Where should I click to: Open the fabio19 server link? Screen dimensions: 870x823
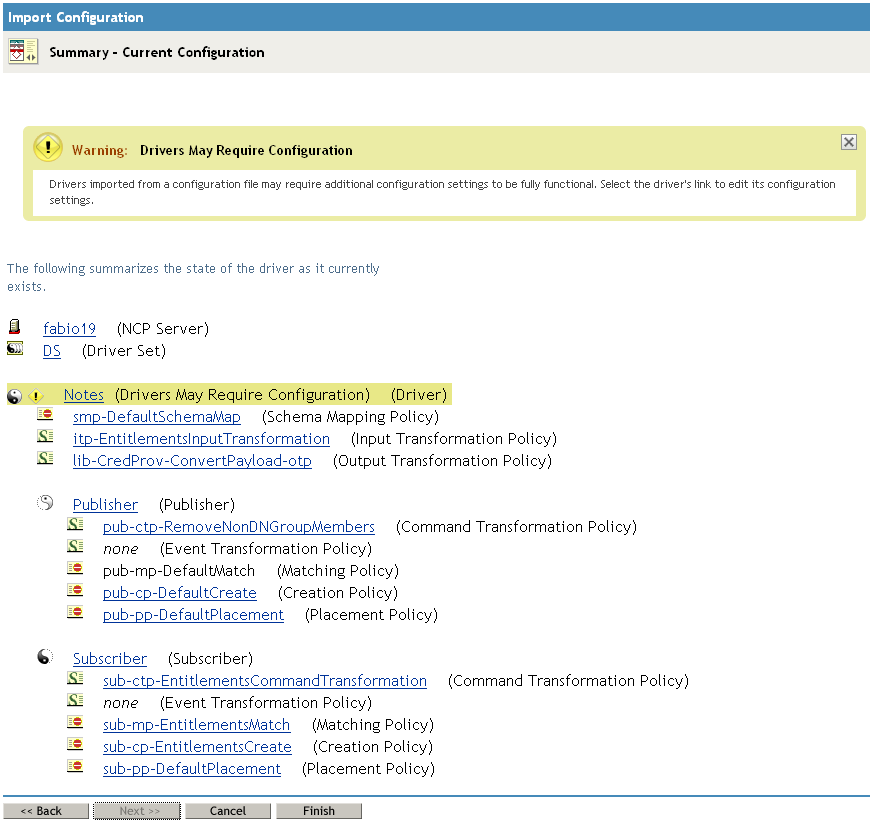69,329
